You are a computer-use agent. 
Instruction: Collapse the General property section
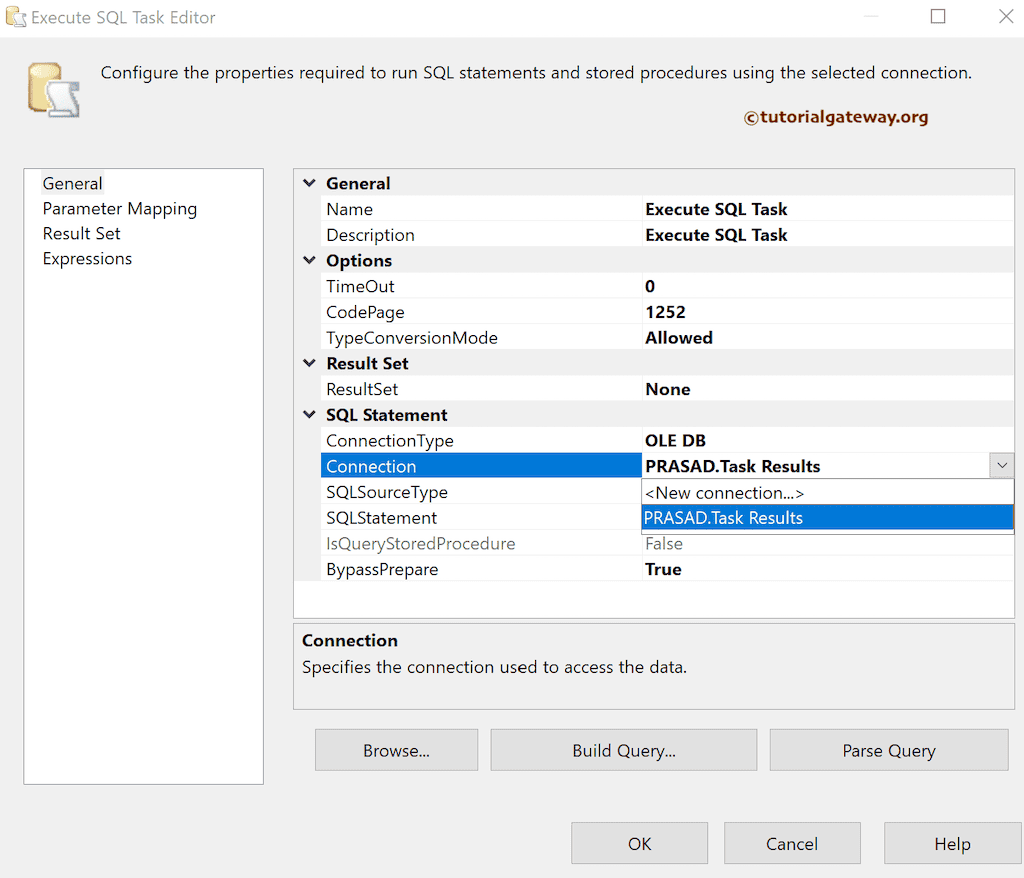pyautogui.click(x=309, y=183)
